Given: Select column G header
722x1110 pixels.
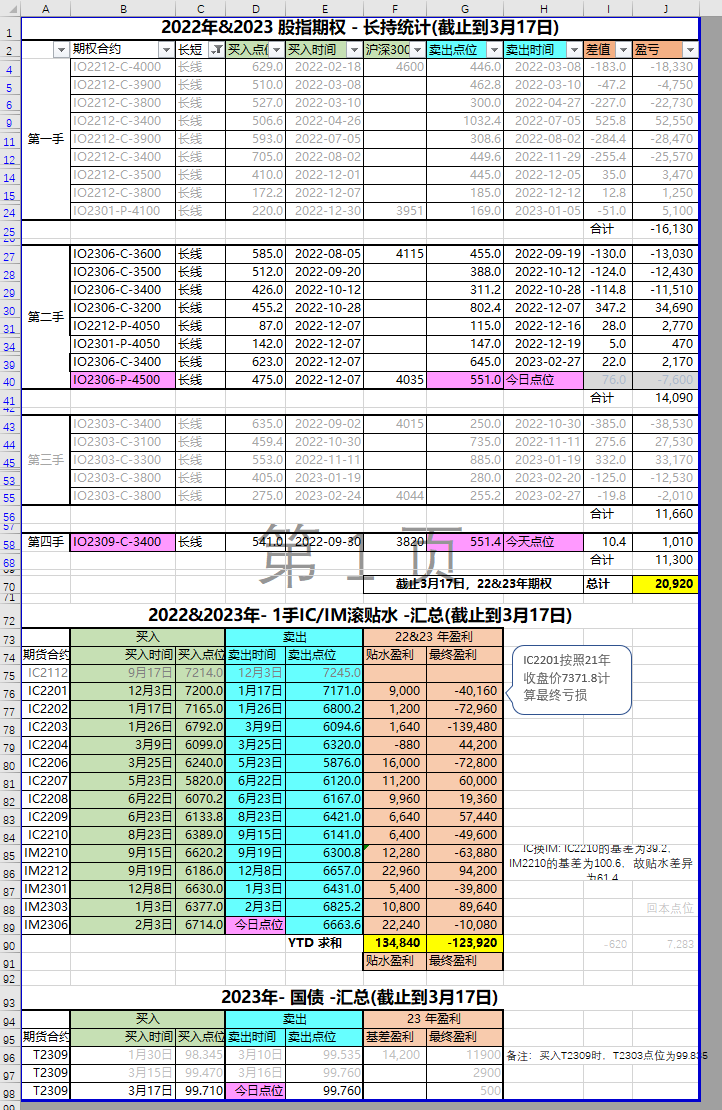Looking at the screenshot, I should 465,8.
